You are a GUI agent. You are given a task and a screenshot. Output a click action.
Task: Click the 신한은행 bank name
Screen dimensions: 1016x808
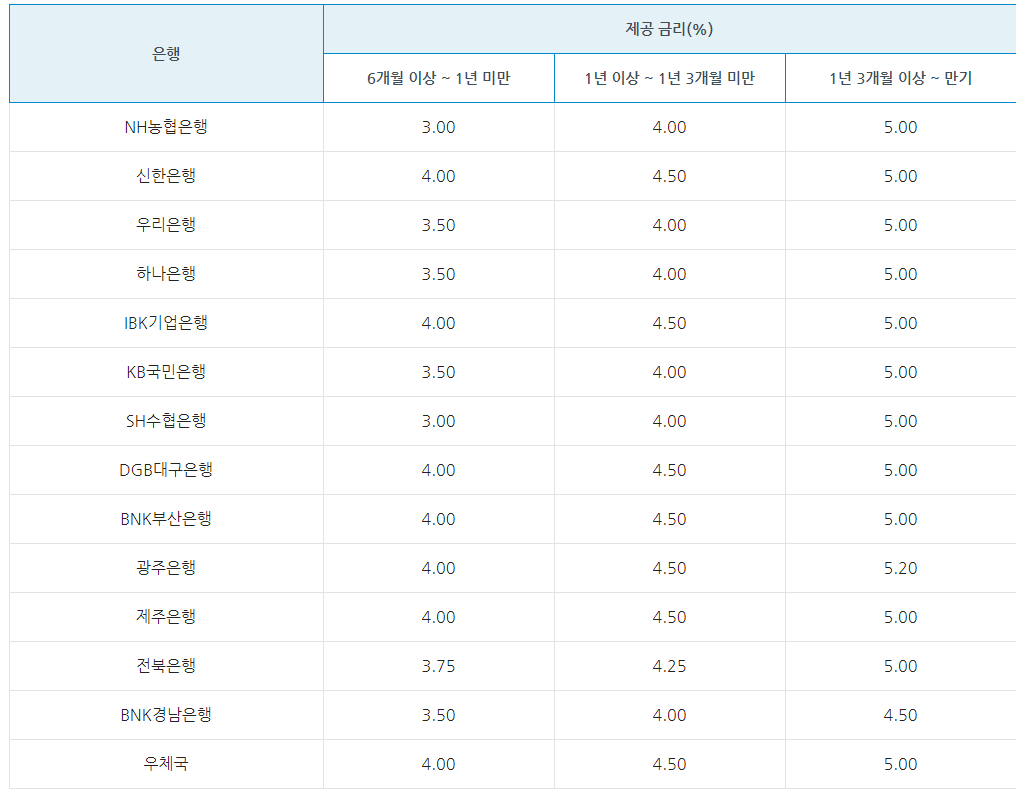[x=166, y=176]
